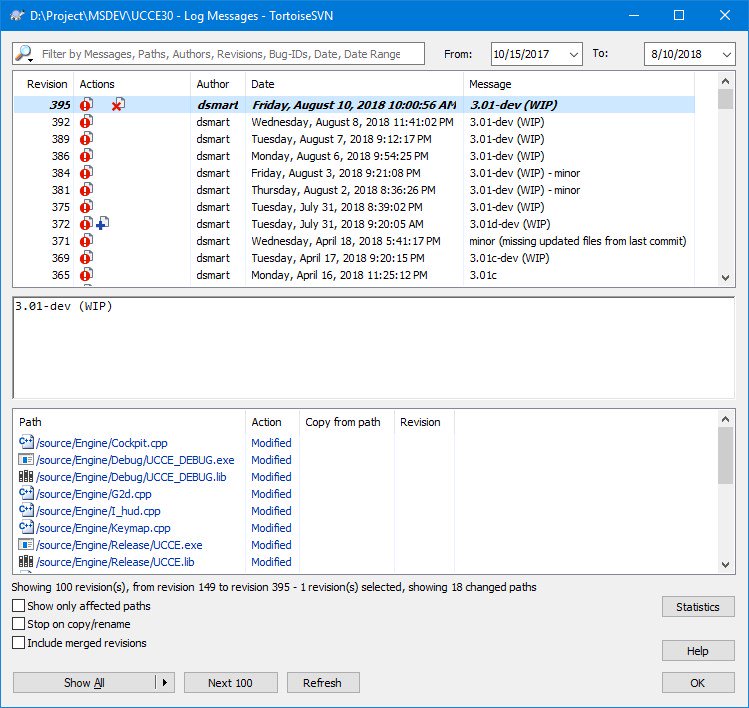The width and height of the screenshot is (749, 708).
Task: Click the C++ file icon of I_hud.cpp
Action: pos(26,510)
